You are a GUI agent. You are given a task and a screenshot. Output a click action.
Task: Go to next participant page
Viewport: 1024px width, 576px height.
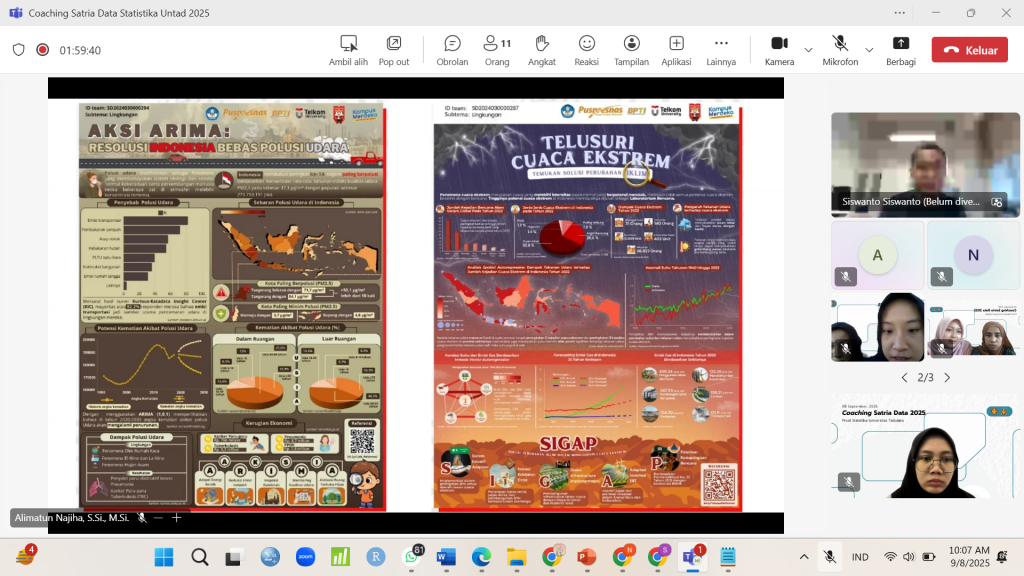pyautogui.click(x=947, y=377)
